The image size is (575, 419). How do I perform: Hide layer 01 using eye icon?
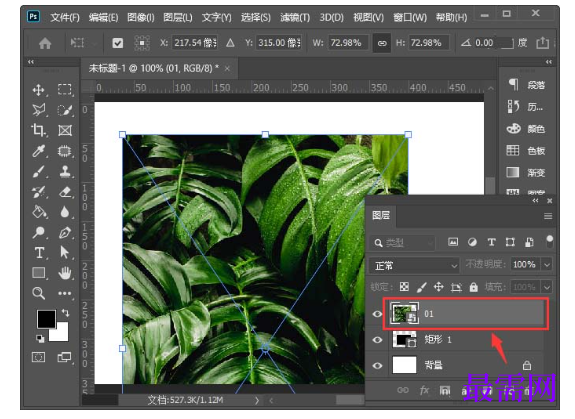click(x=377, y=314)
